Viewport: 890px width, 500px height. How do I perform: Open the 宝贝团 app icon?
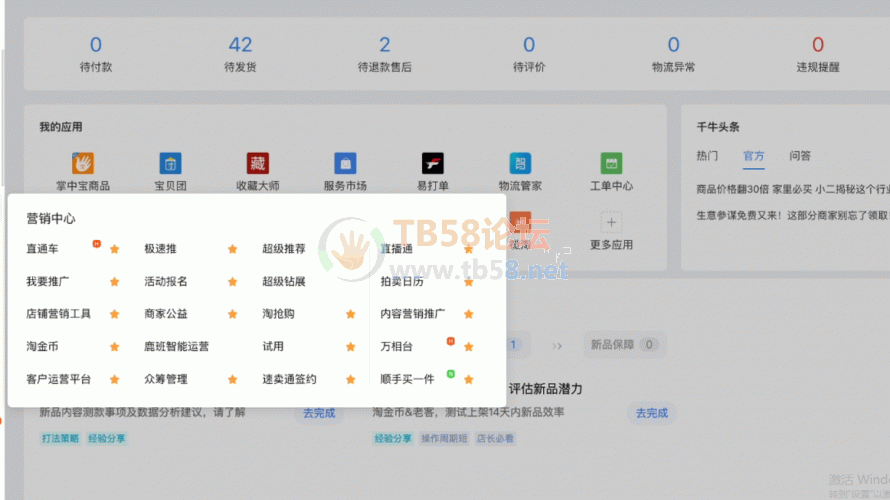pyautogui.click(x=170, y=163)
